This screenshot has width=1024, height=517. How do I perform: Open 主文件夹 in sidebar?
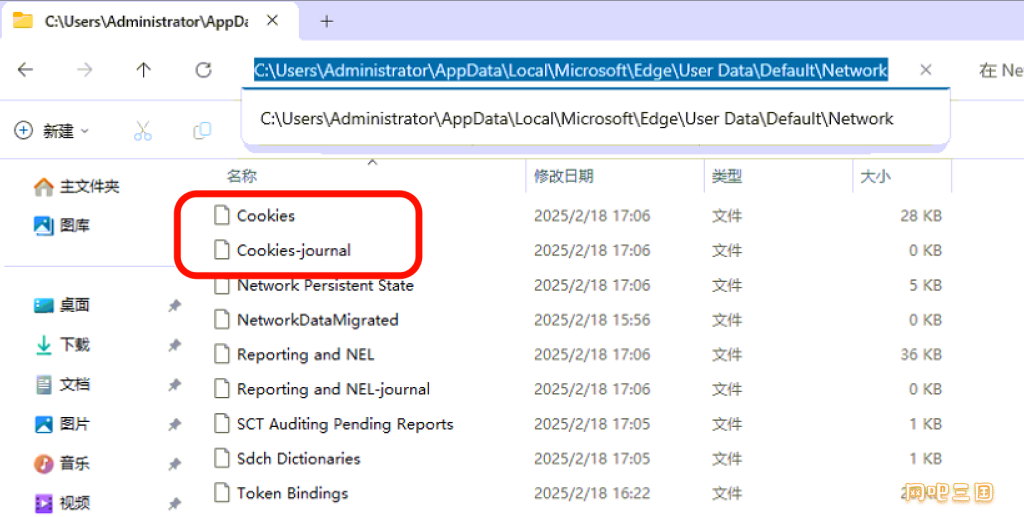tap(77, 187)
